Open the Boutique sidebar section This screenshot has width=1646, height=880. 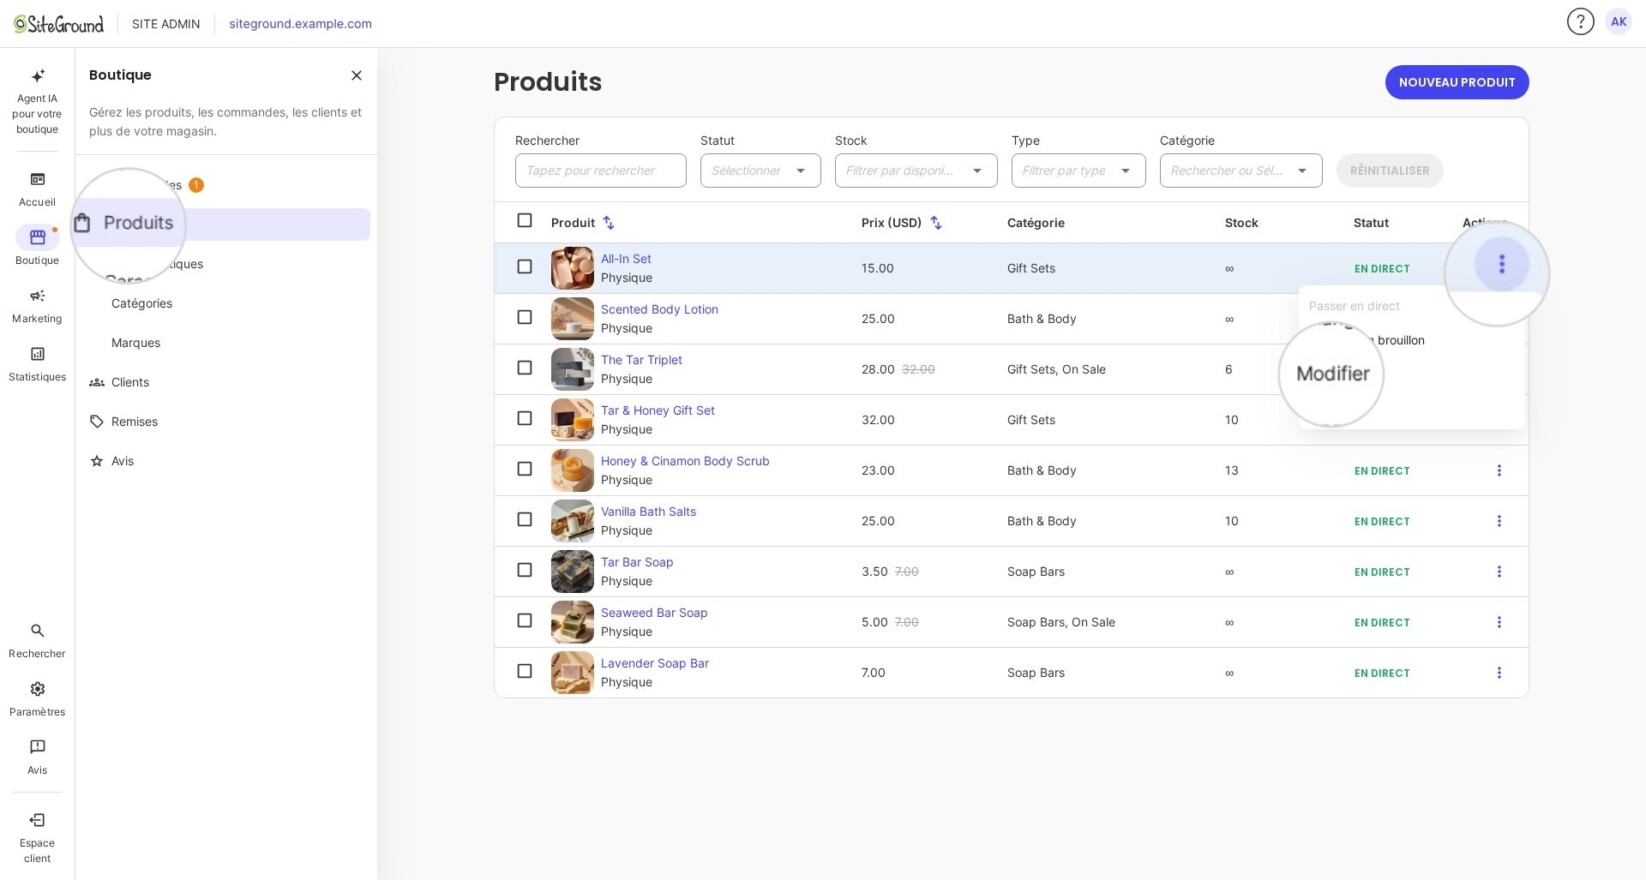point(37,246)
